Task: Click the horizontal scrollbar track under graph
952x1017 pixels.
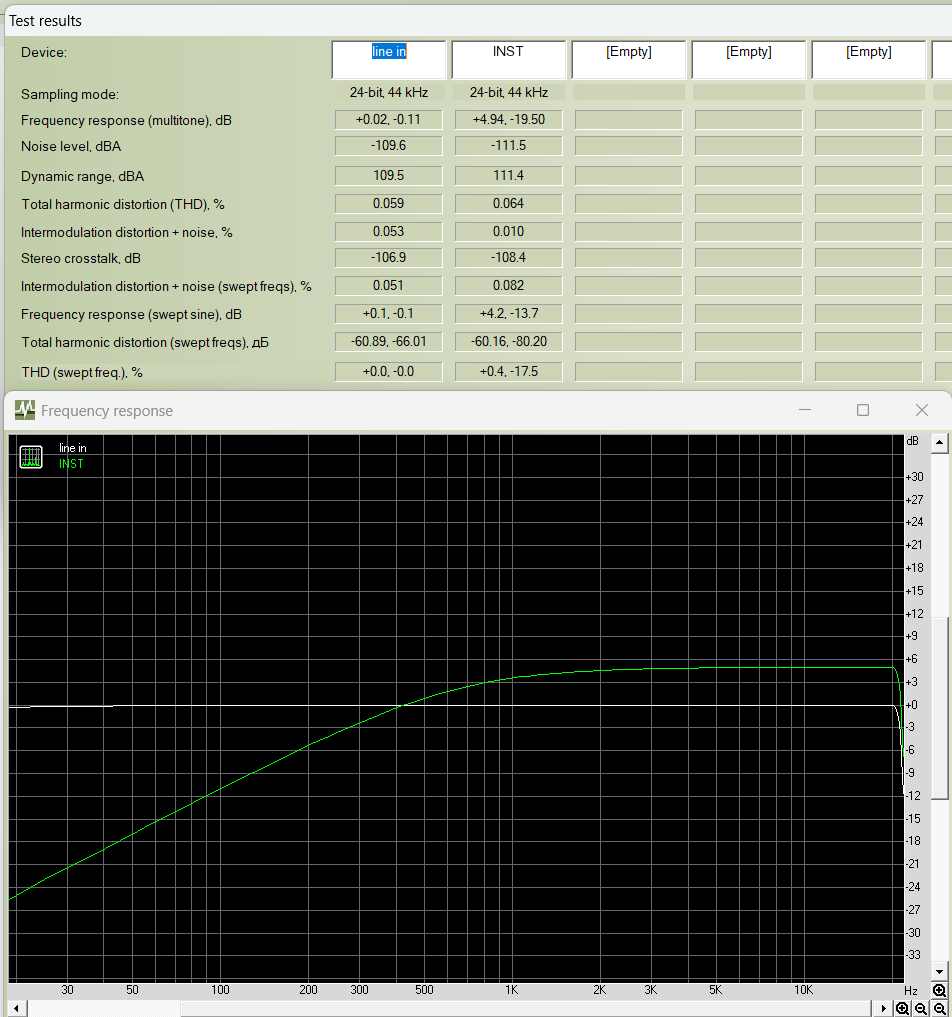Action: tap(450, 1009)
